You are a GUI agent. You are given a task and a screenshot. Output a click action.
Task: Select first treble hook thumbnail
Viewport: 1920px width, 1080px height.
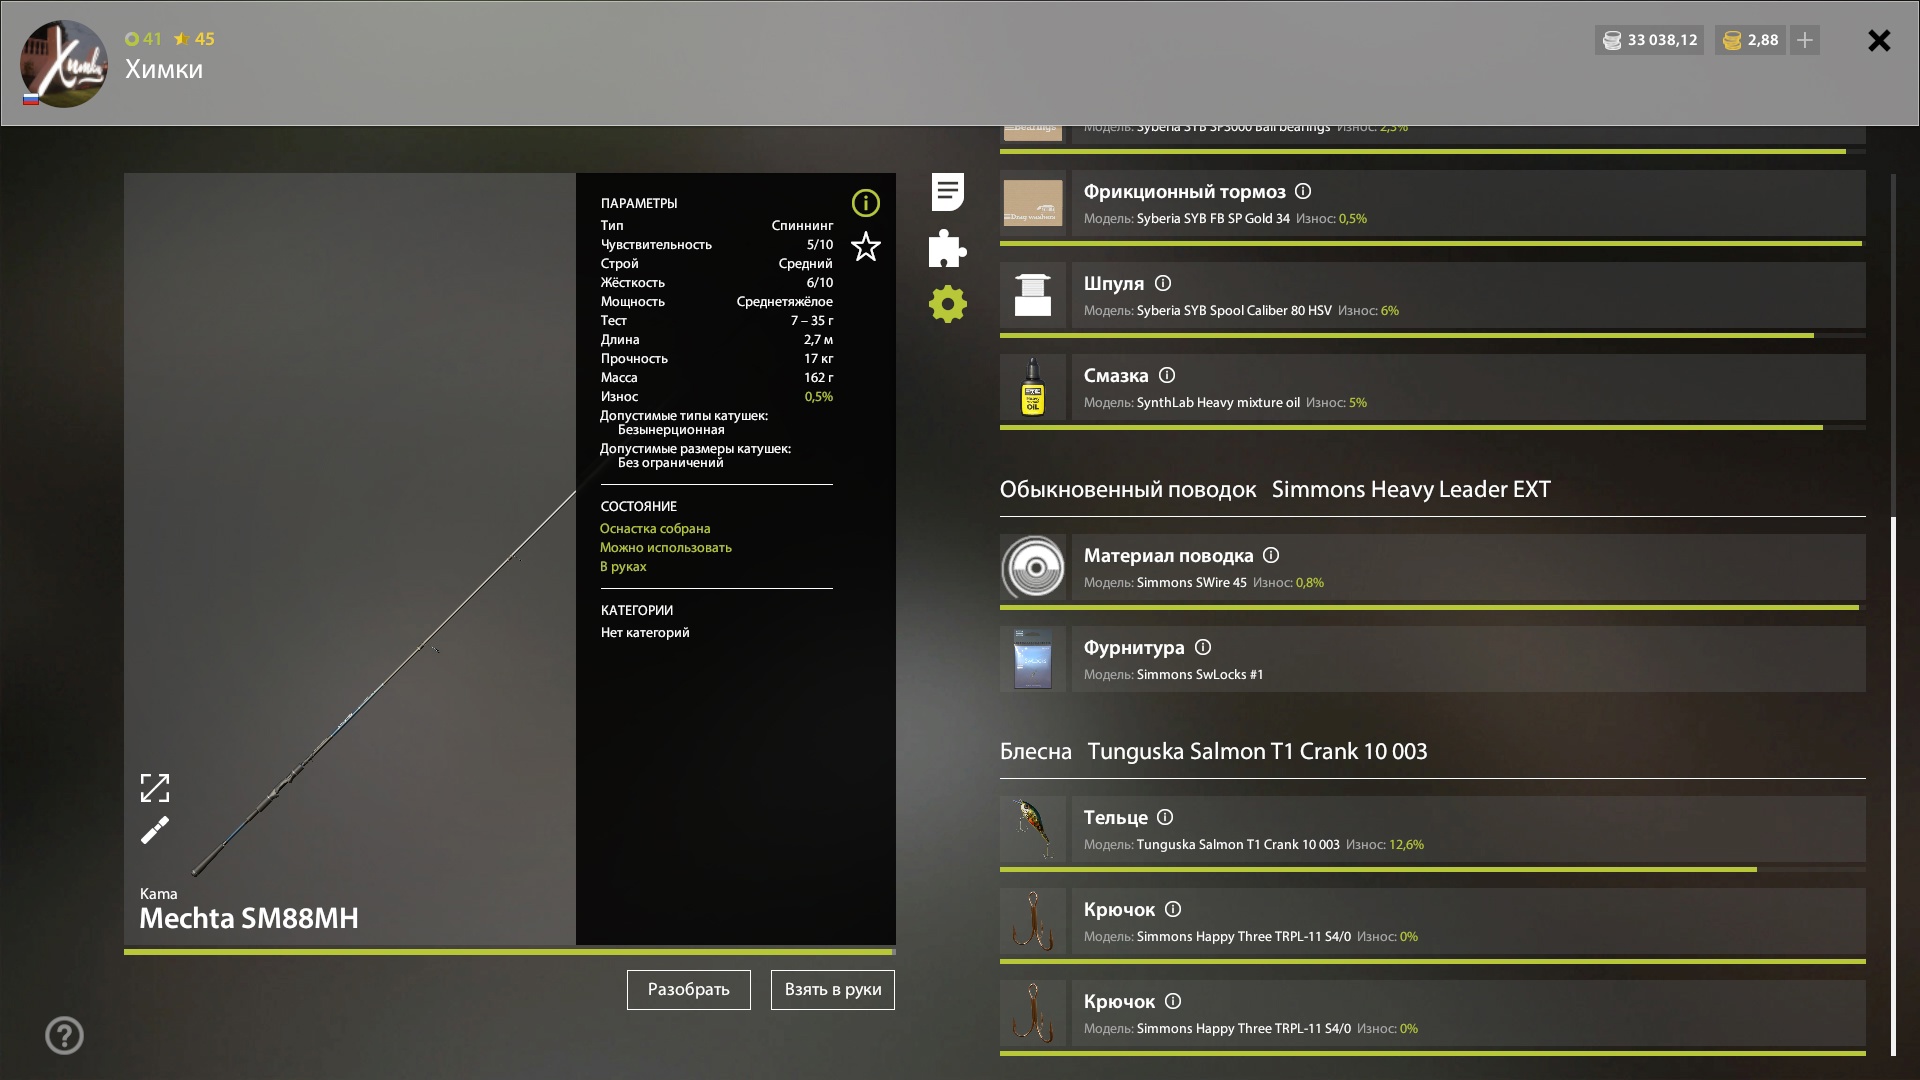(1033, 921)
